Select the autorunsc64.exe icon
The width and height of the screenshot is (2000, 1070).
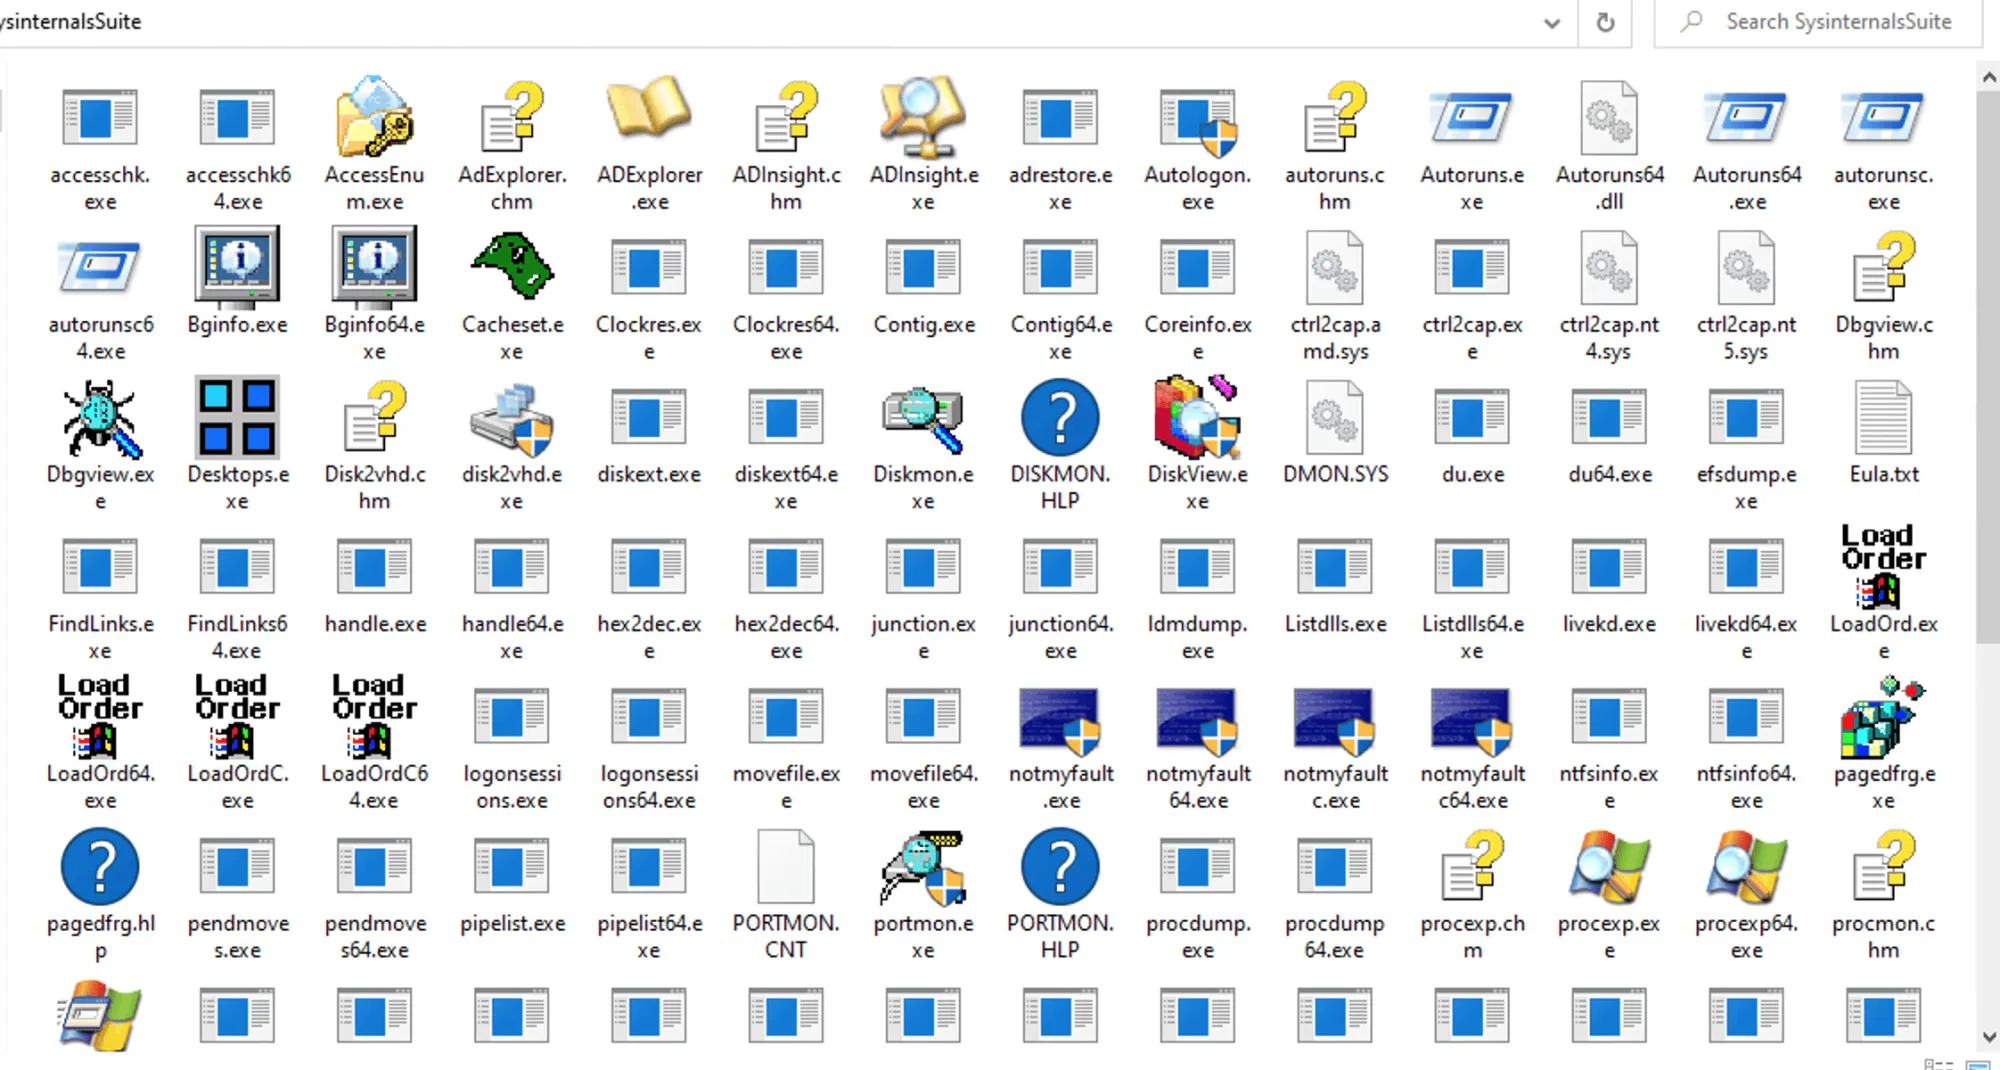pyautogui.click(x=100, y=267)
